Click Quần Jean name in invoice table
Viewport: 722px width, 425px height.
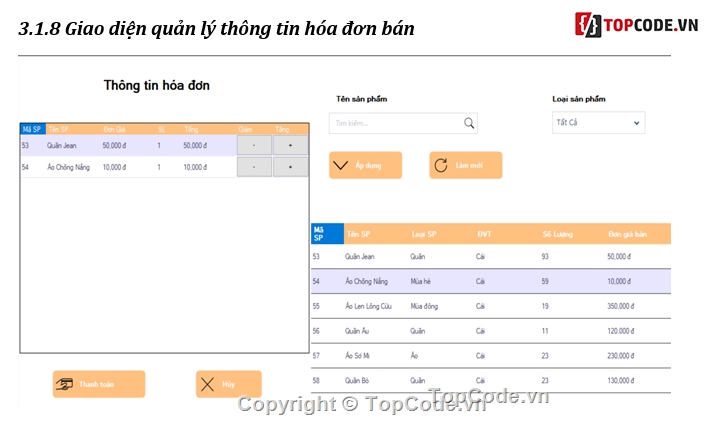click(61, 145)
